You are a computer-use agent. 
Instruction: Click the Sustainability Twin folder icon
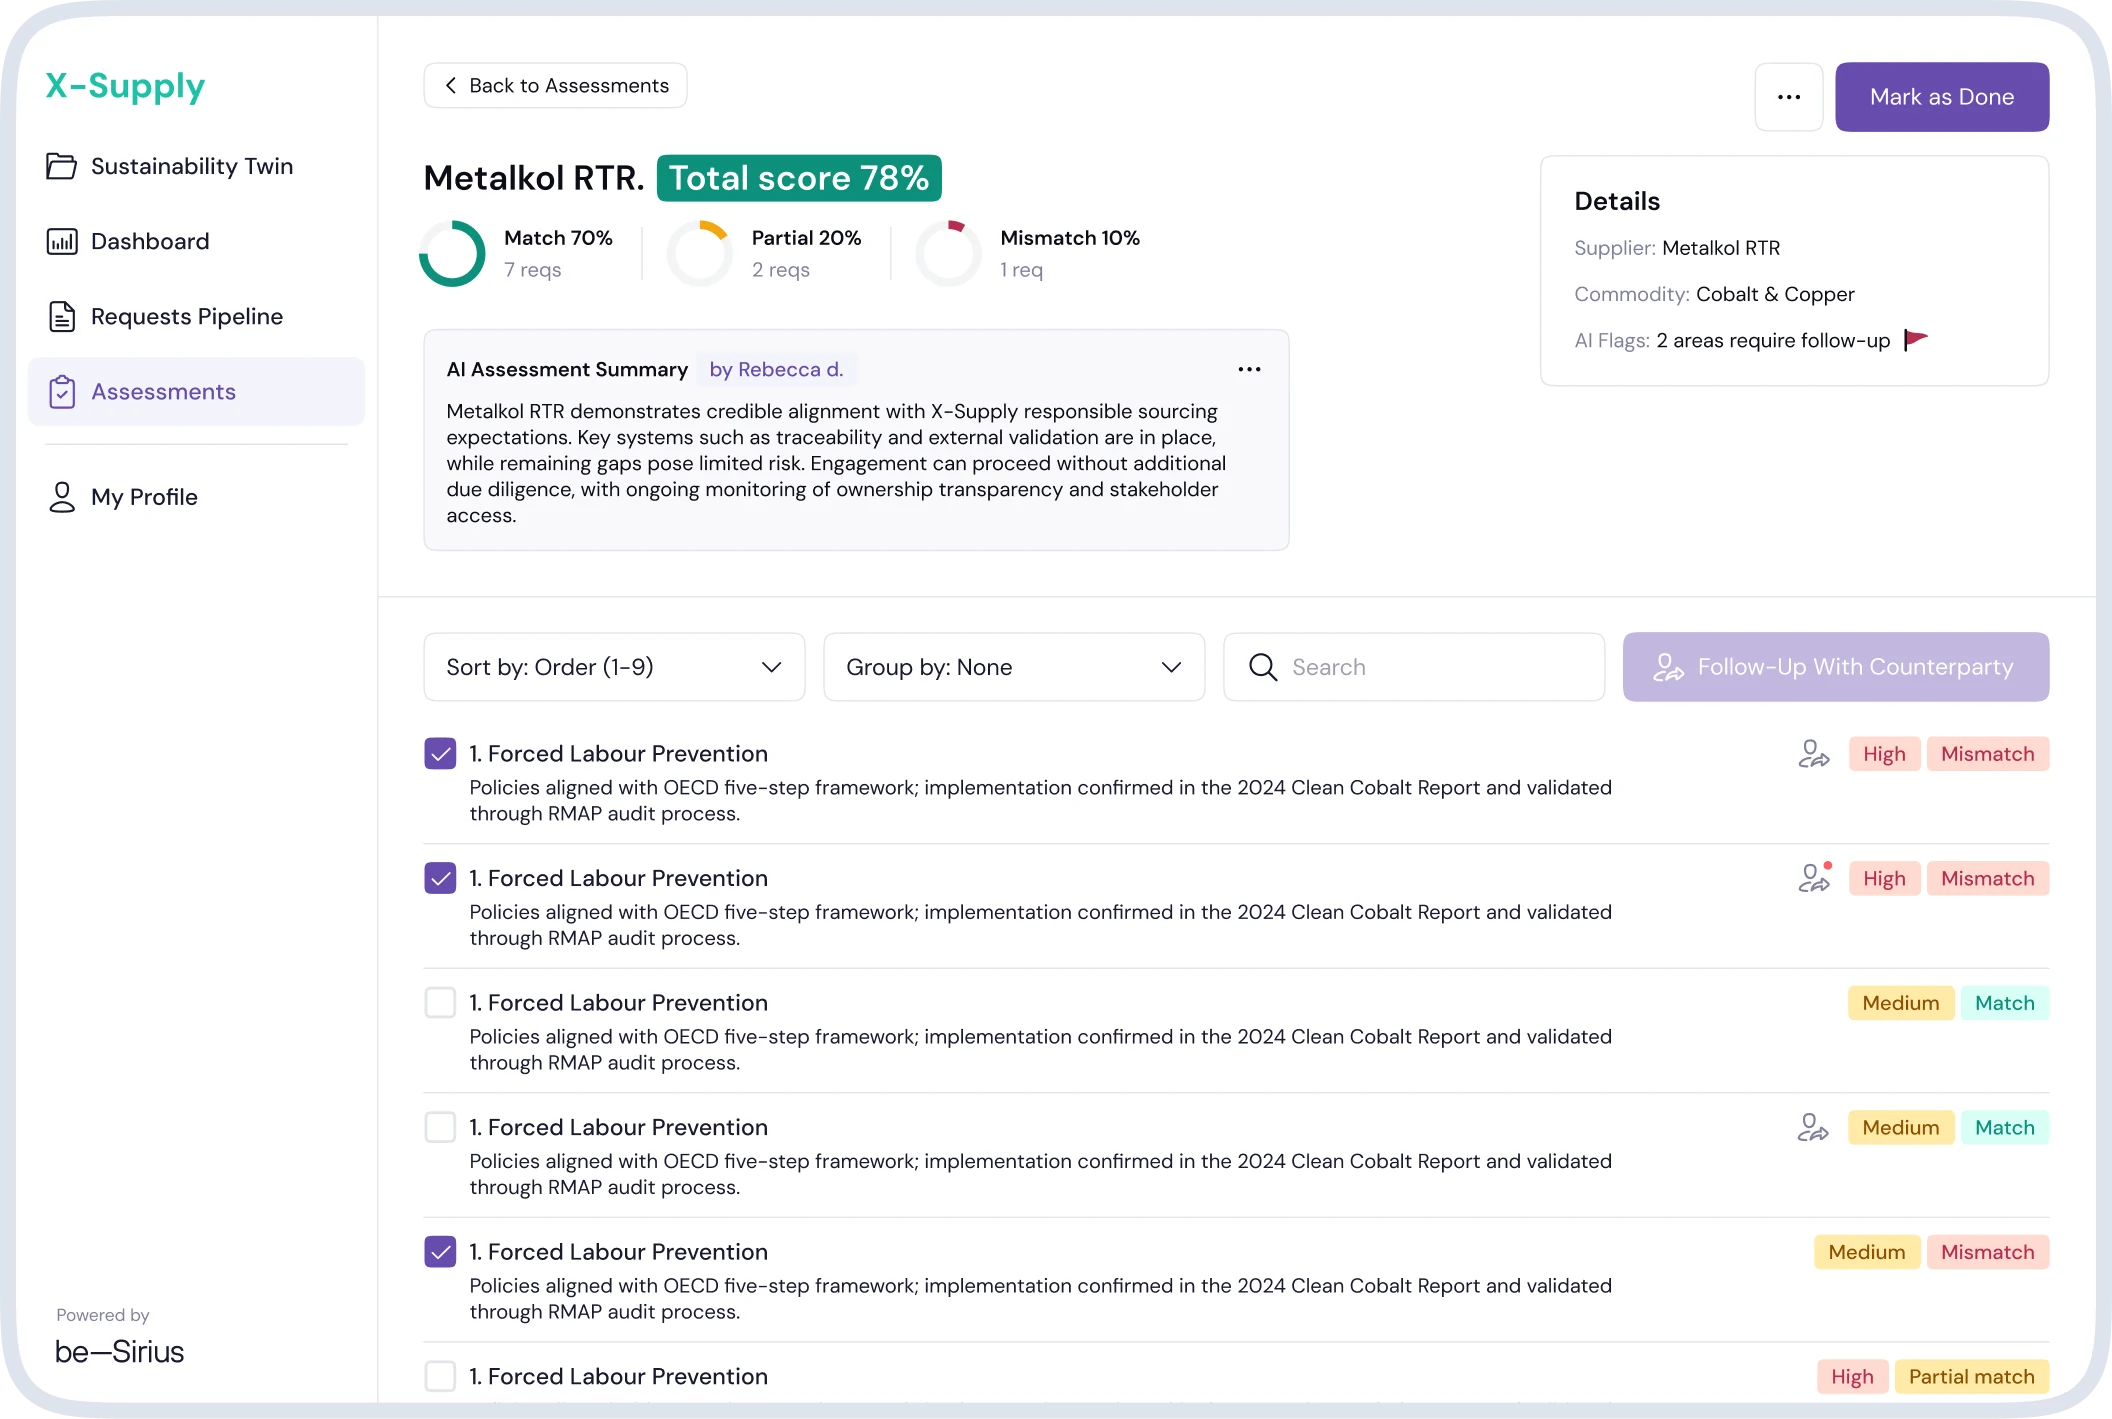(x=61, y=166)
